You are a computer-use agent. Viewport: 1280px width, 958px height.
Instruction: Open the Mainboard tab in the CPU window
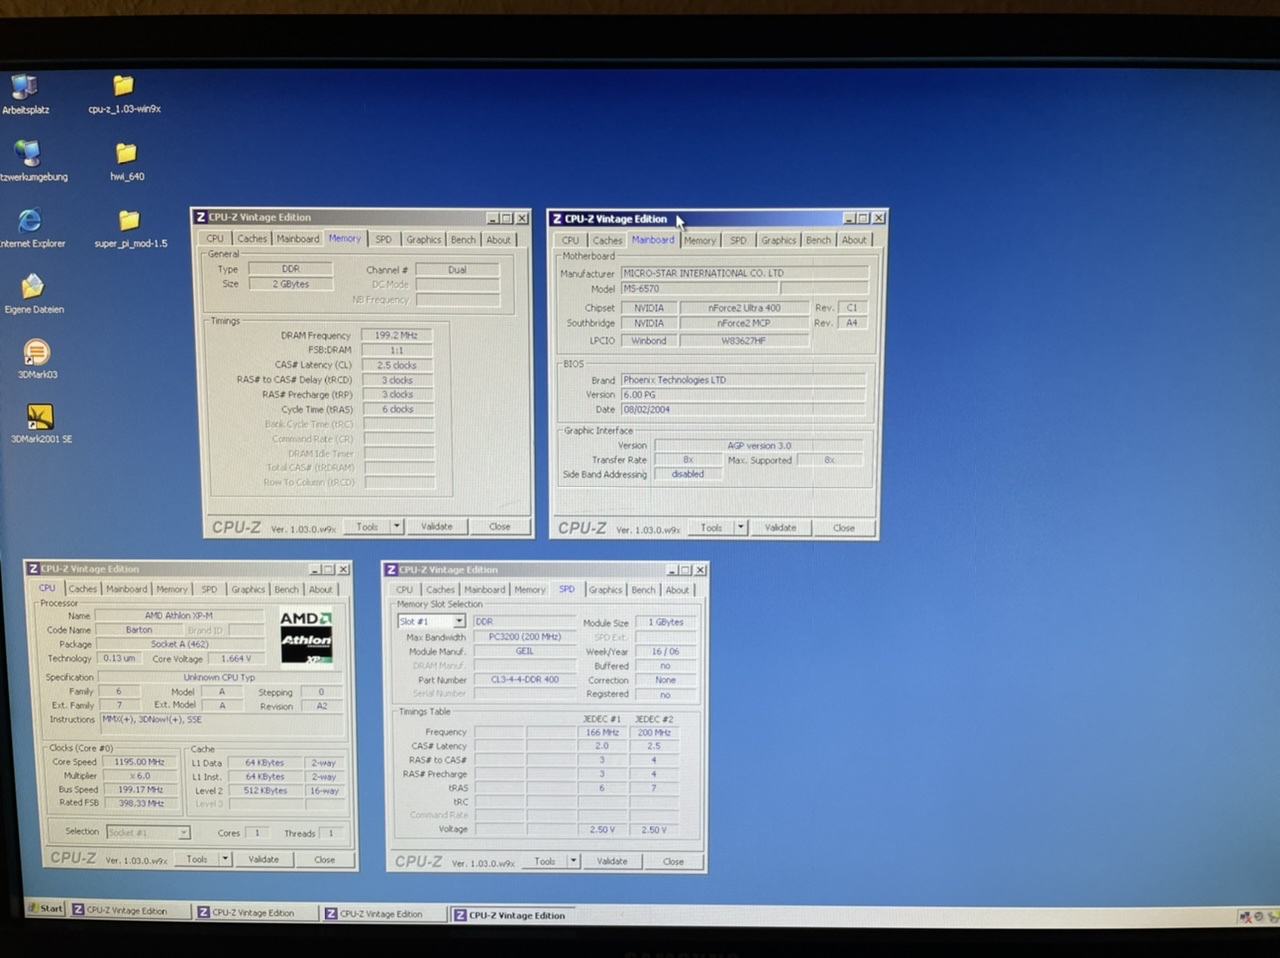tap(126, 589)
